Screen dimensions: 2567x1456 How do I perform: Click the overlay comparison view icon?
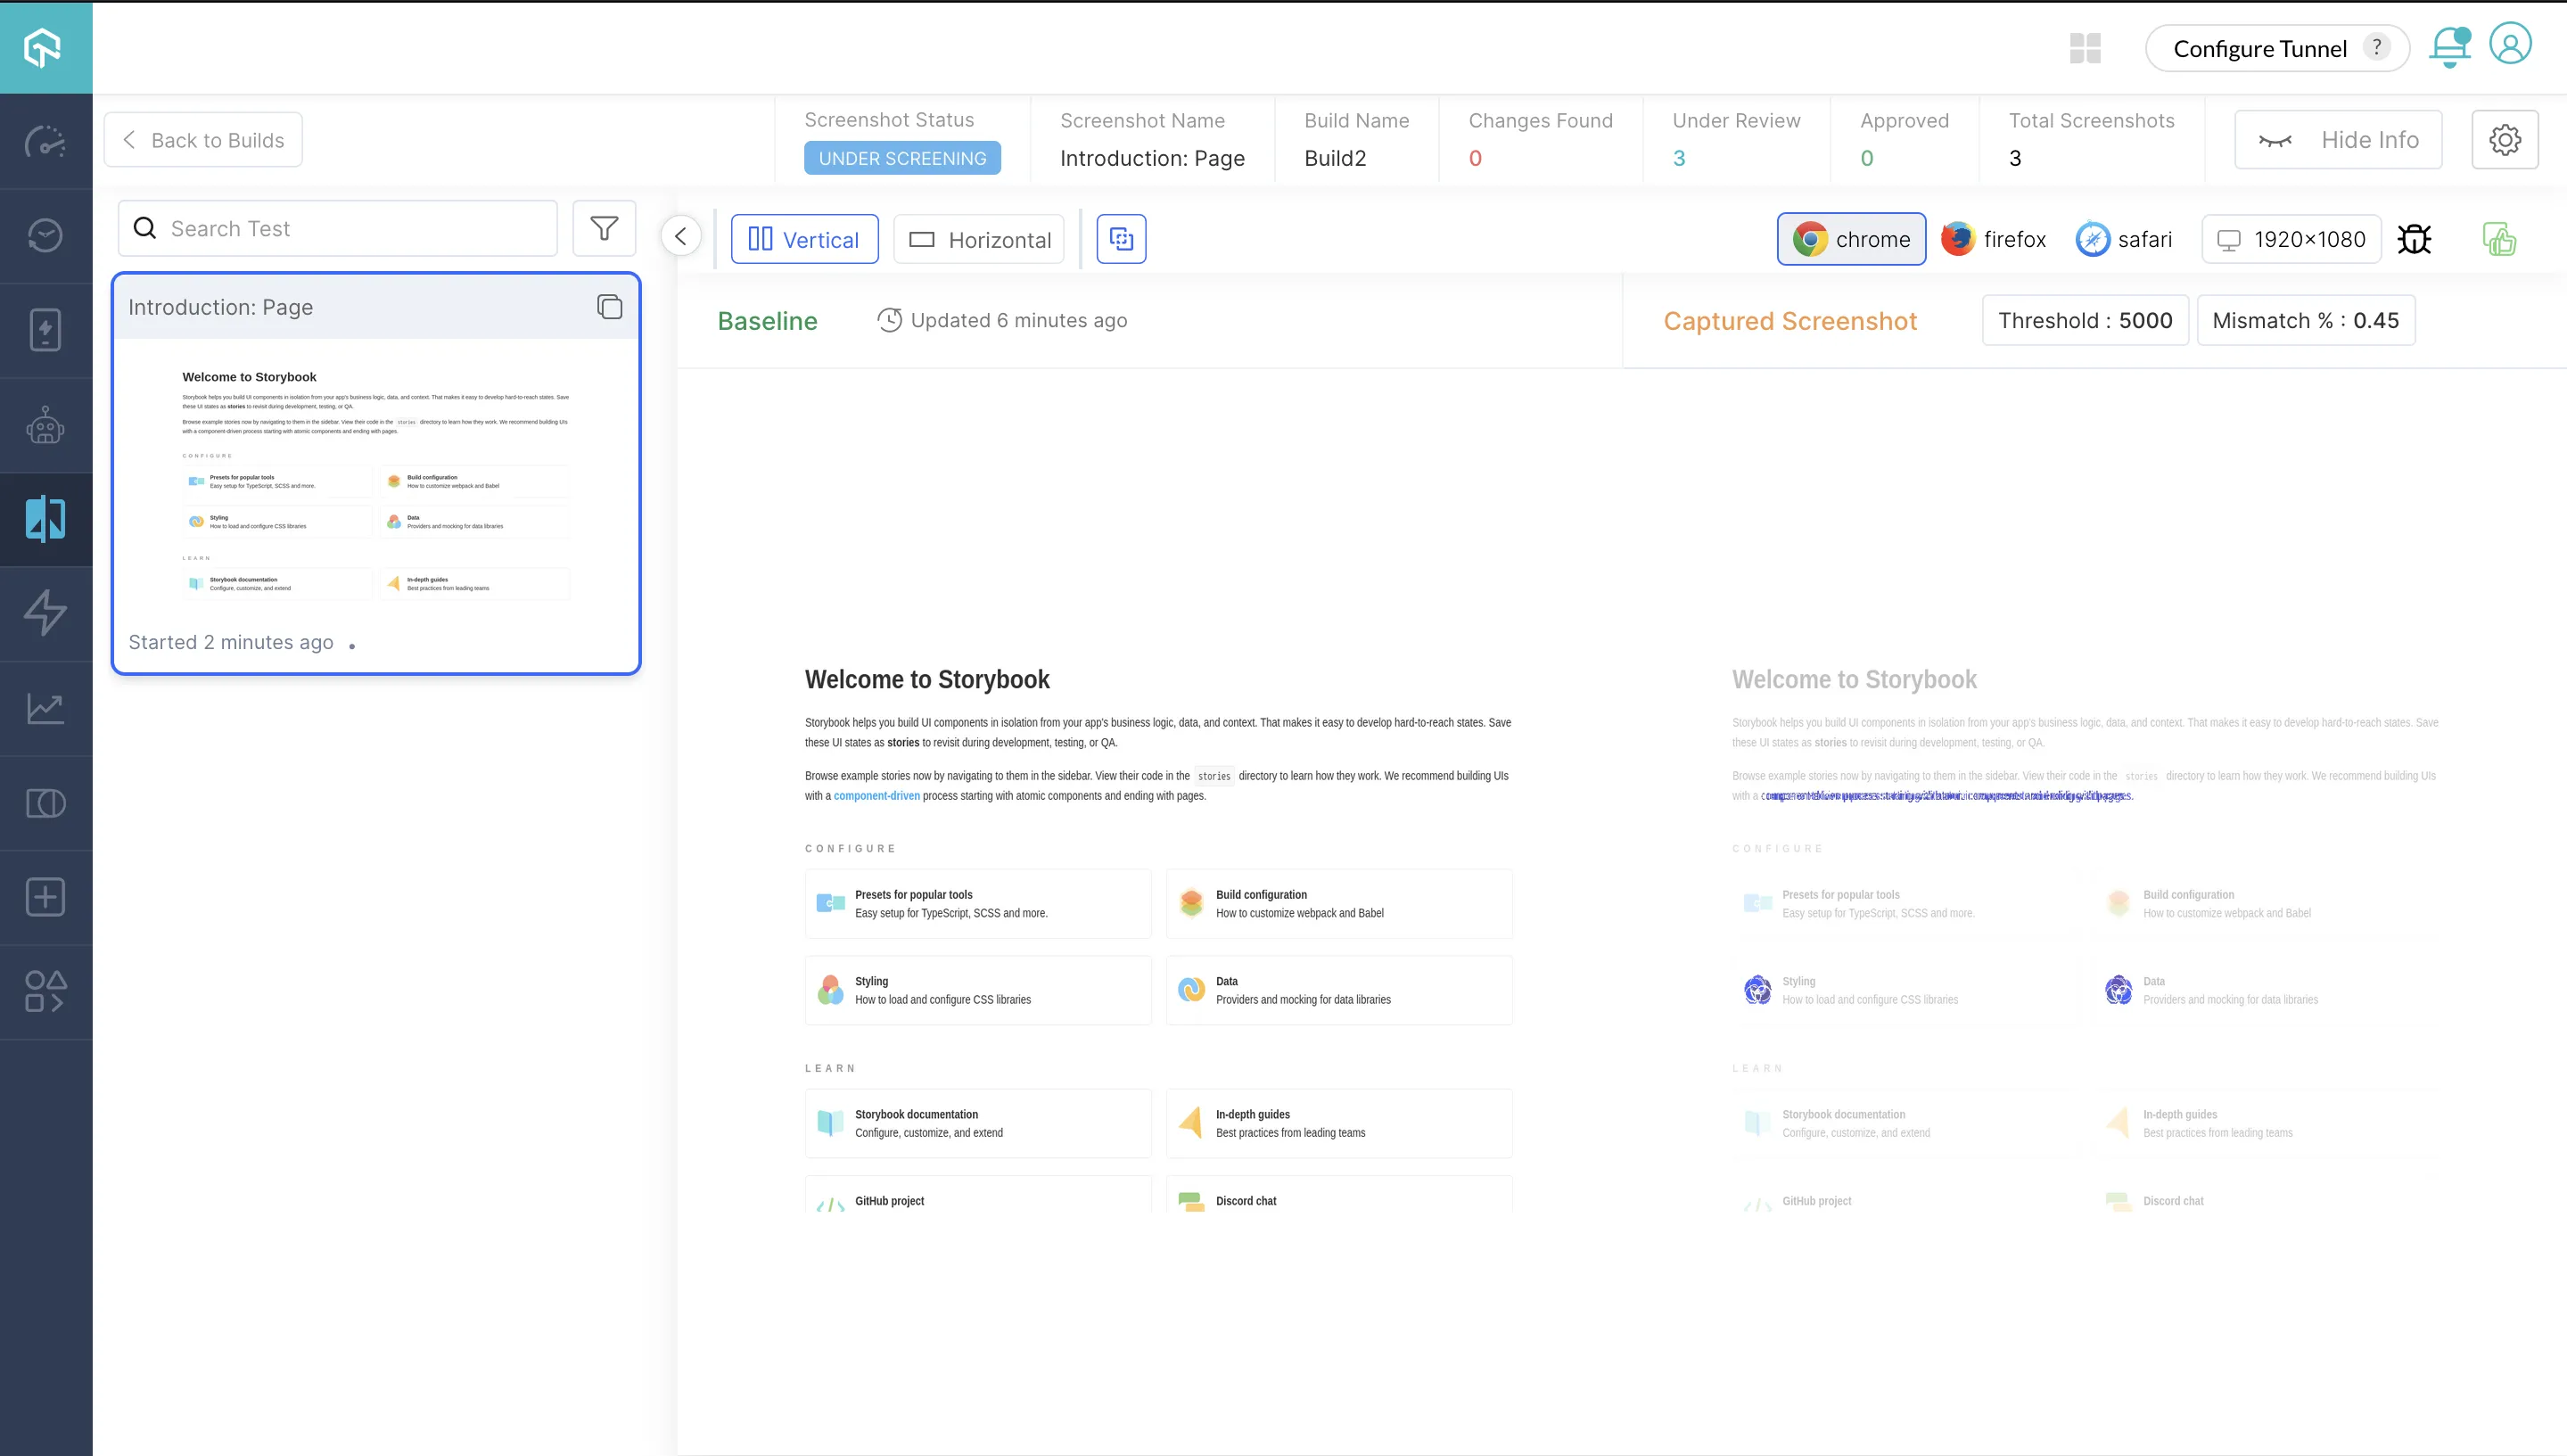(1122, 240)
